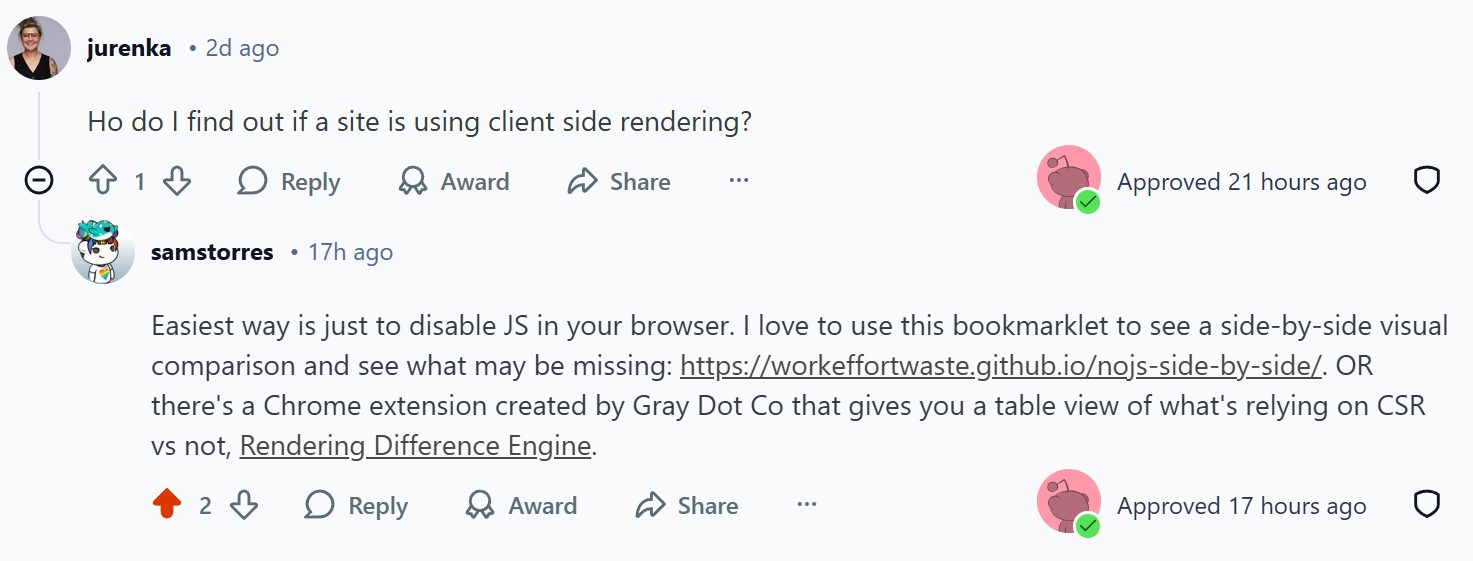The height and width of the screenshot is (561, 1473).
Task: Award samstorres's reply
Action: pos(522,505)
